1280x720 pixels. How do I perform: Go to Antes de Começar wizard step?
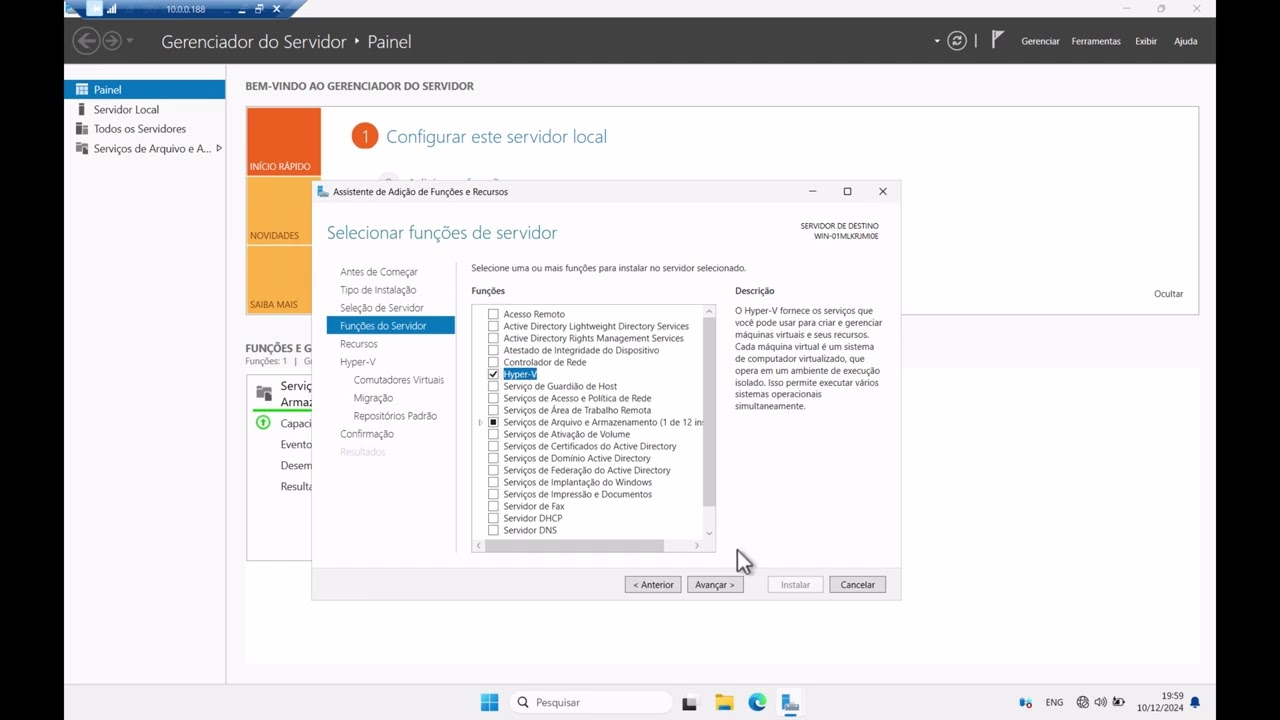(x=379, y=272)
